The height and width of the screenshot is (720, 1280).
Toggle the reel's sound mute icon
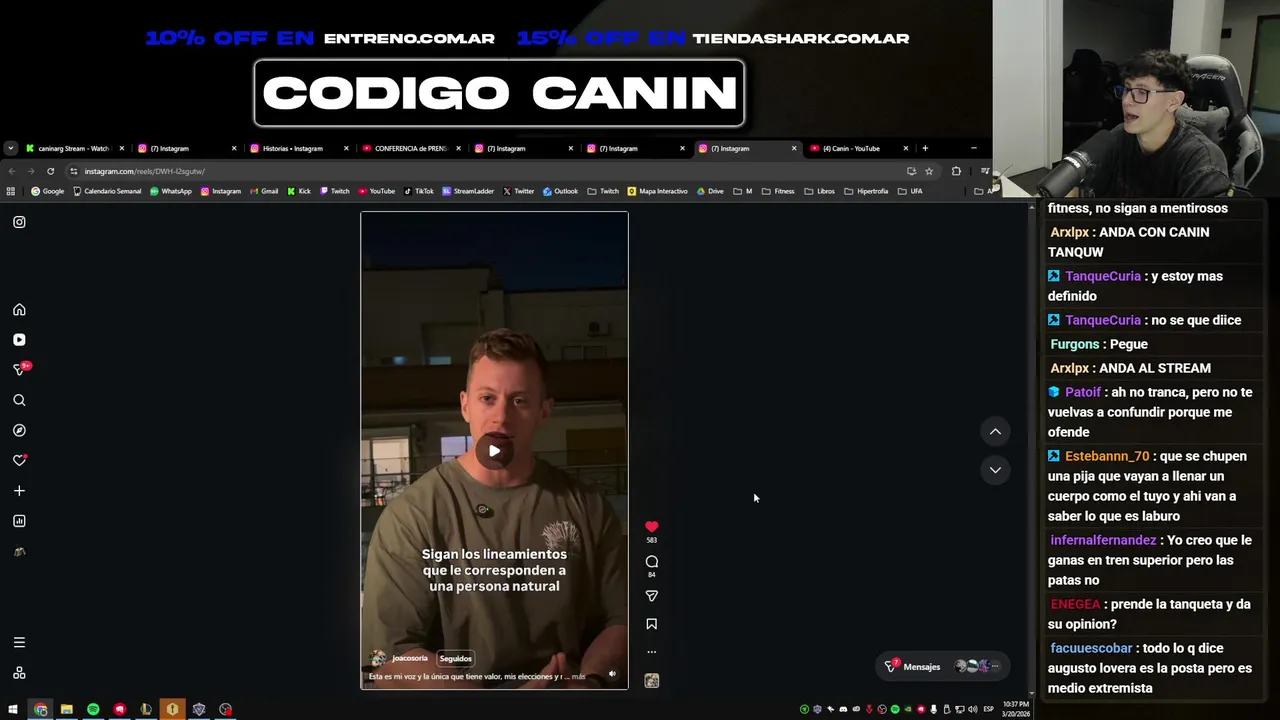point(612,674)
